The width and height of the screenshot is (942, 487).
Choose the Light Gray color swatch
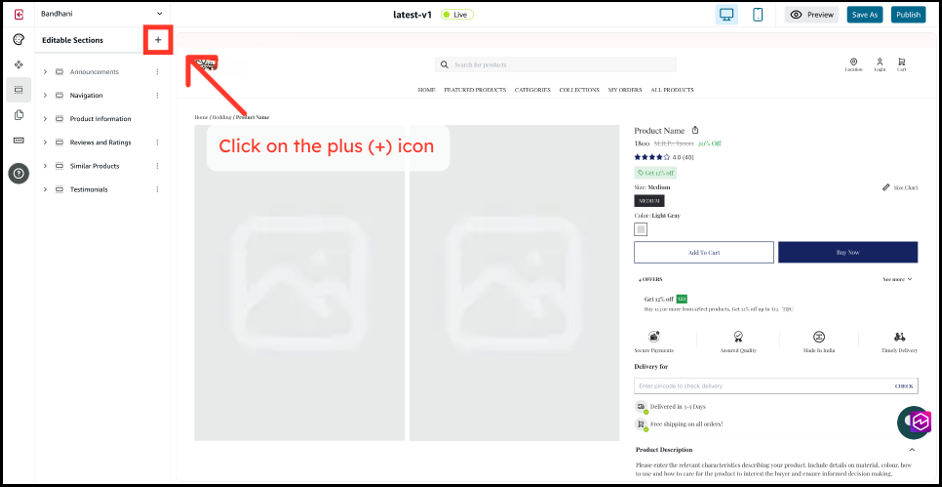coord(641,229)
